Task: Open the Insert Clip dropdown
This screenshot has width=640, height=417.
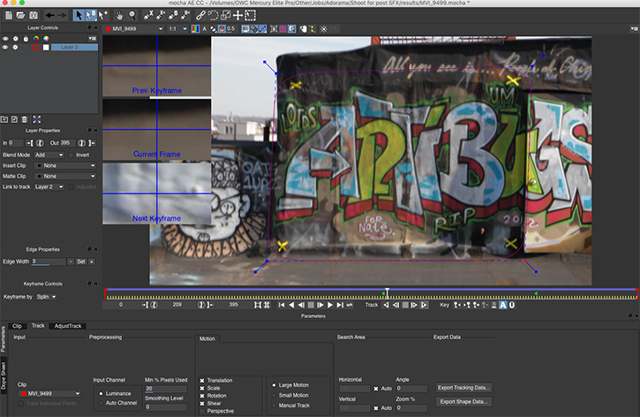Action: (65, 166)
